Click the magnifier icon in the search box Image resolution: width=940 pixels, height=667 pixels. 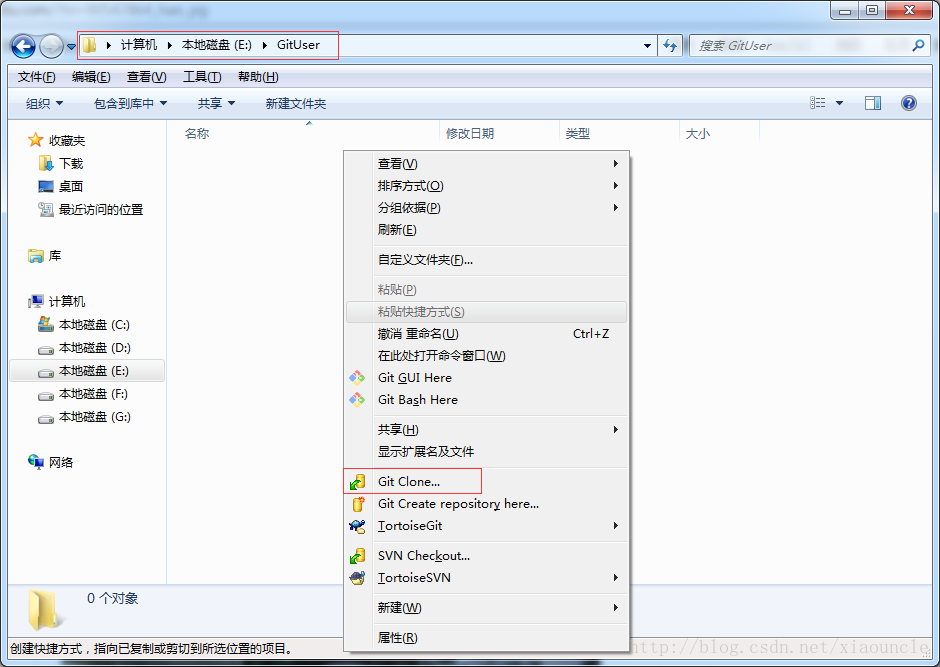[918, 45]
